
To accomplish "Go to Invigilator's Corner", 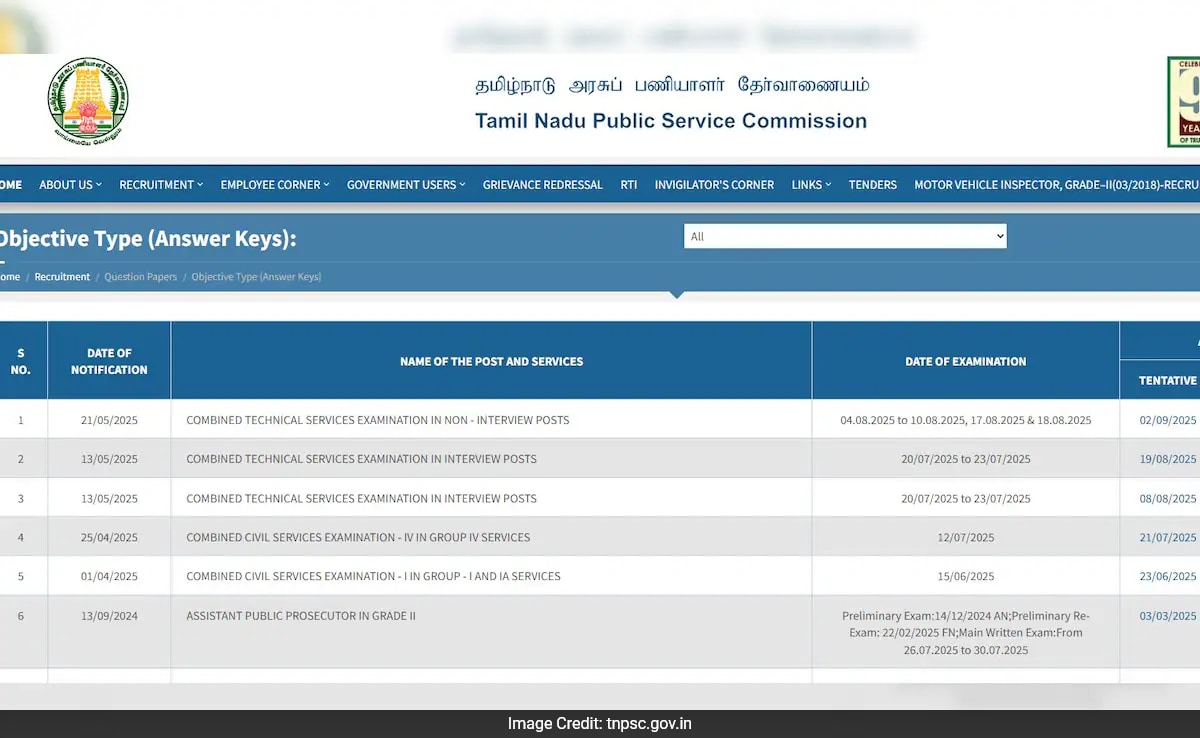I will (x=714, y=185).
